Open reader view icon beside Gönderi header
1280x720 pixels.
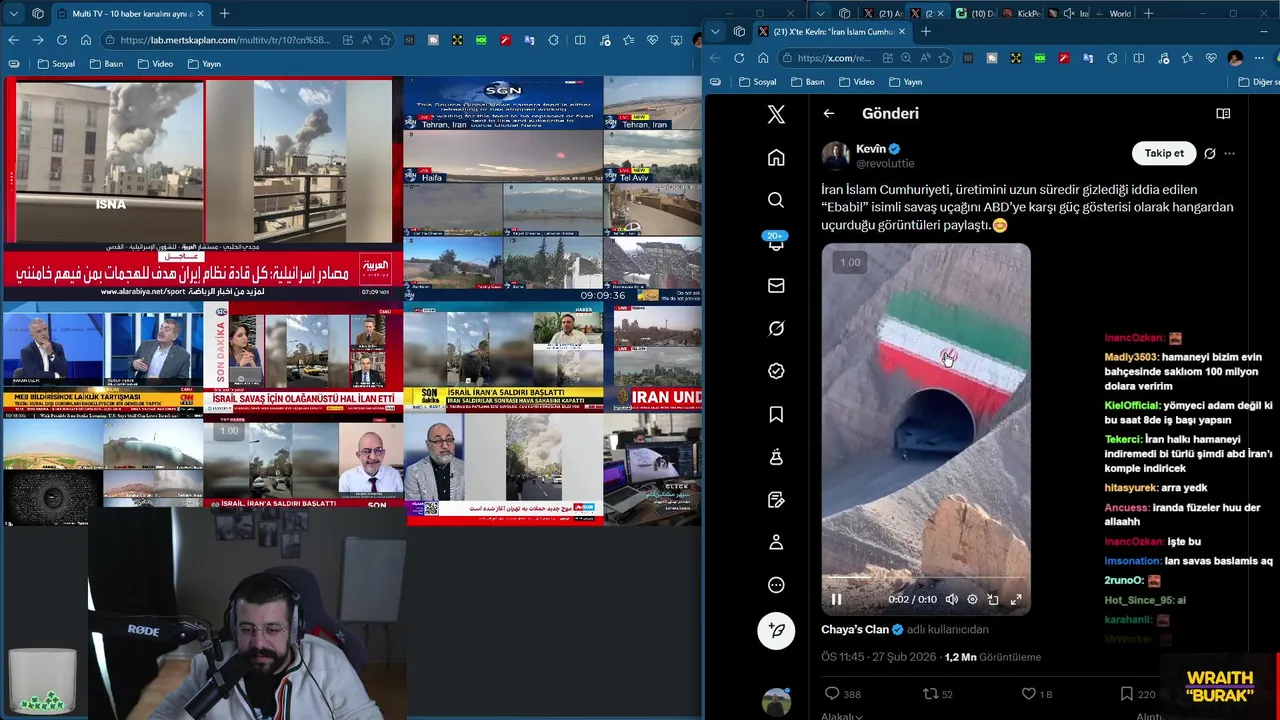click(1223, 114)
